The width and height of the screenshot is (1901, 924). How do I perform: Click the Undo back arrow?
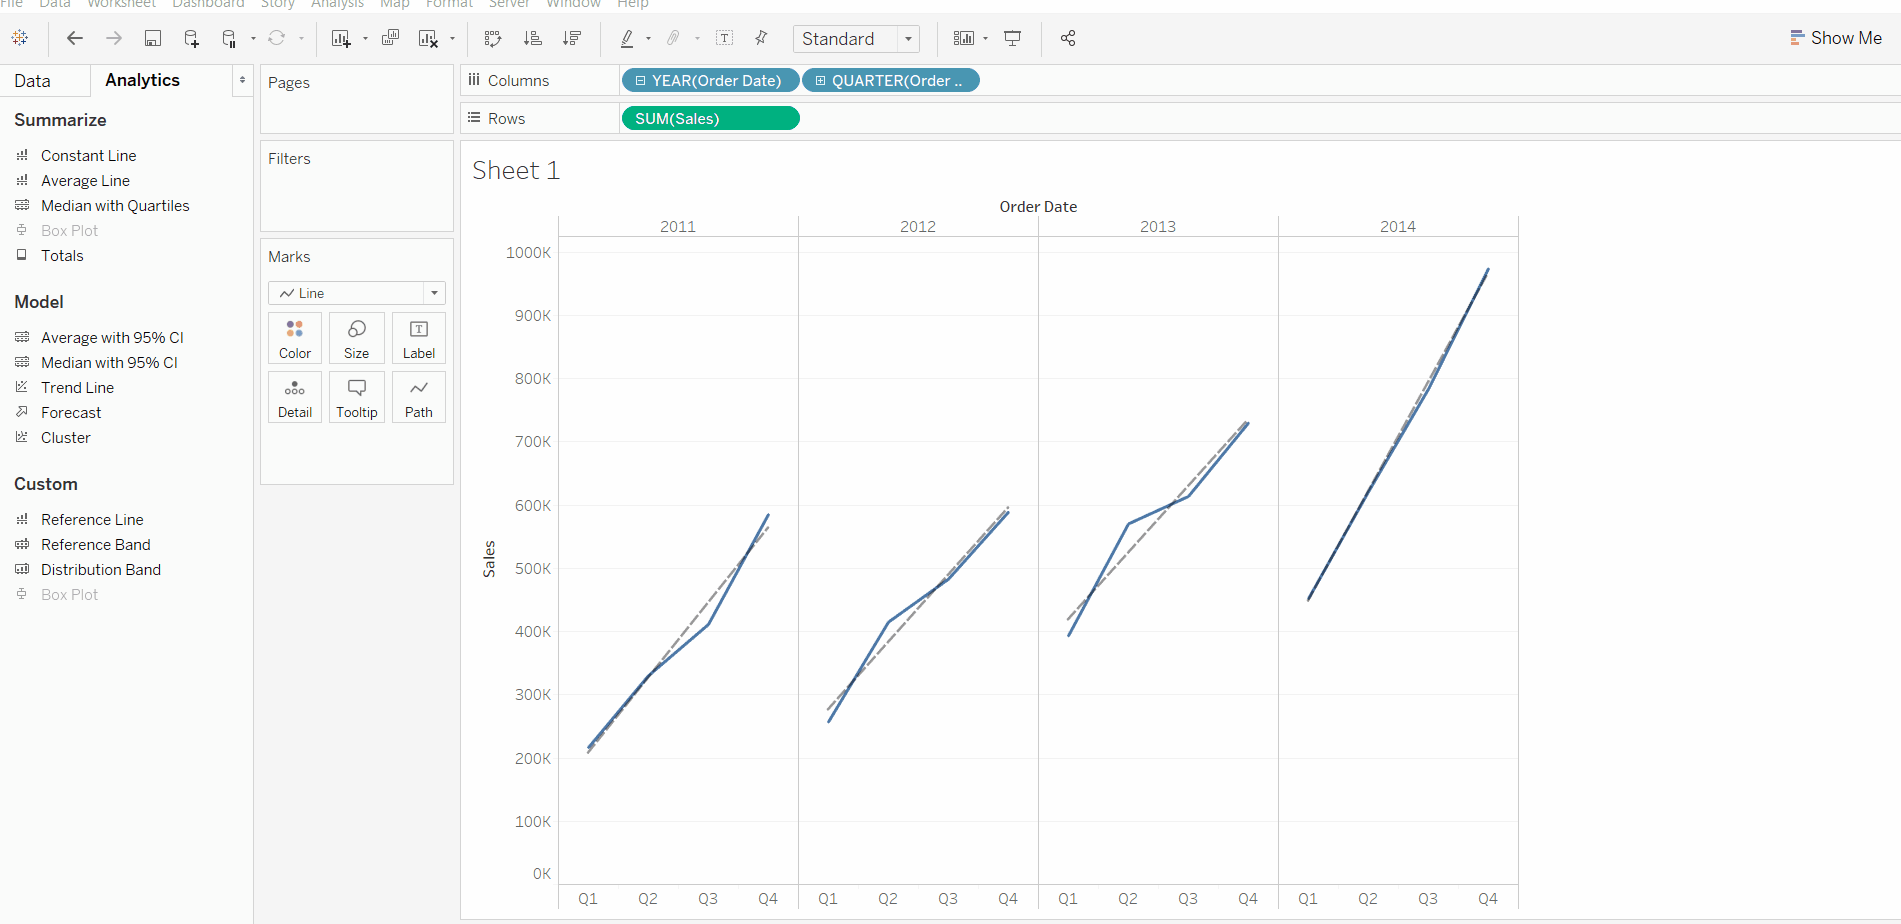coord(75,38)
